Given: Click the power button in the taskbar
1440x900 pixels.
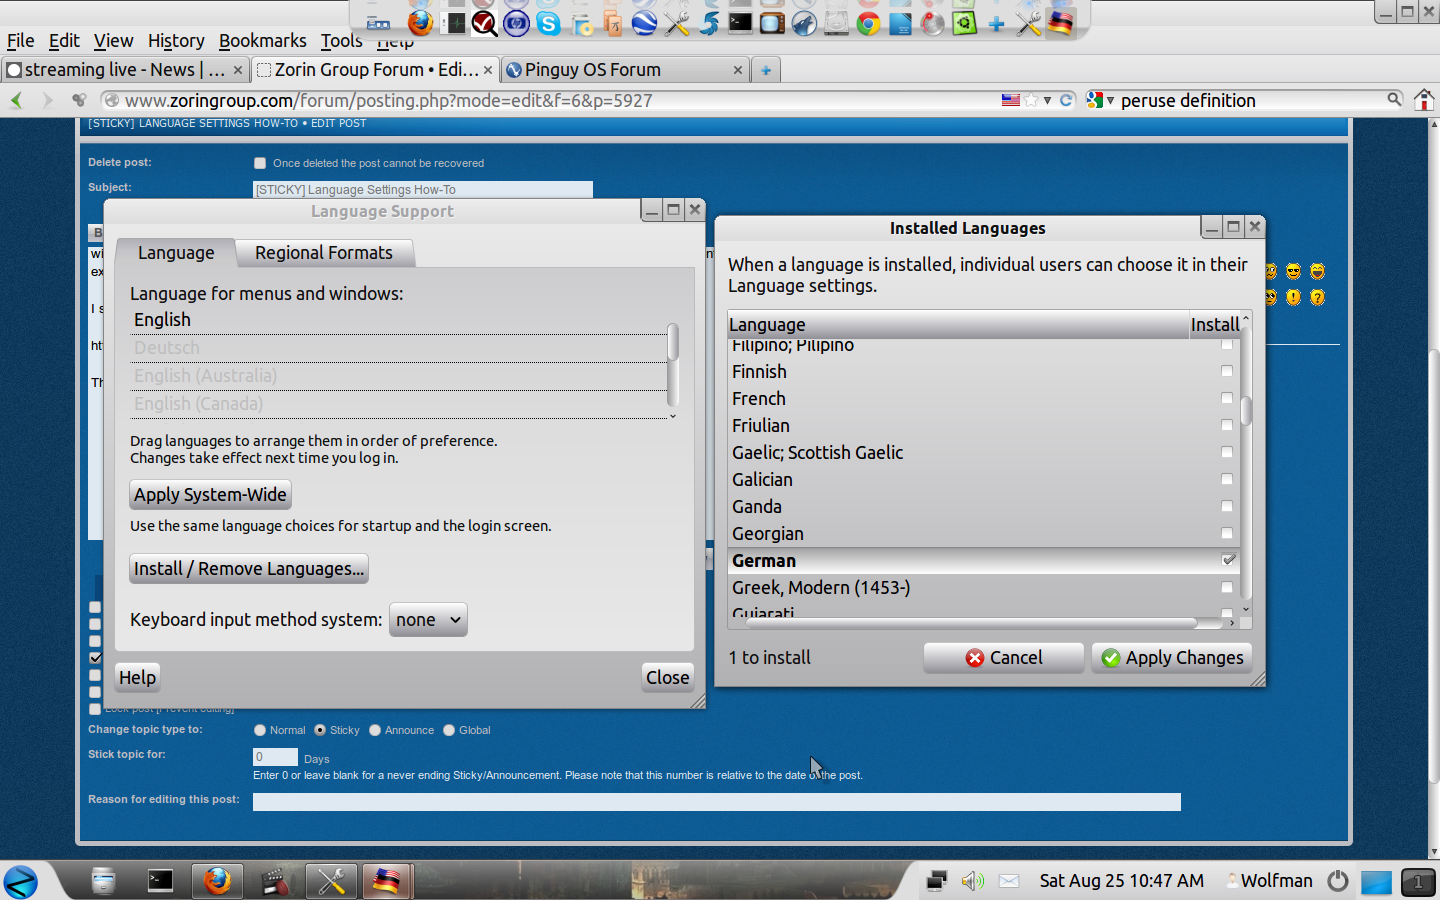Looking at the screenshot, I should [x=1338, y=881].
